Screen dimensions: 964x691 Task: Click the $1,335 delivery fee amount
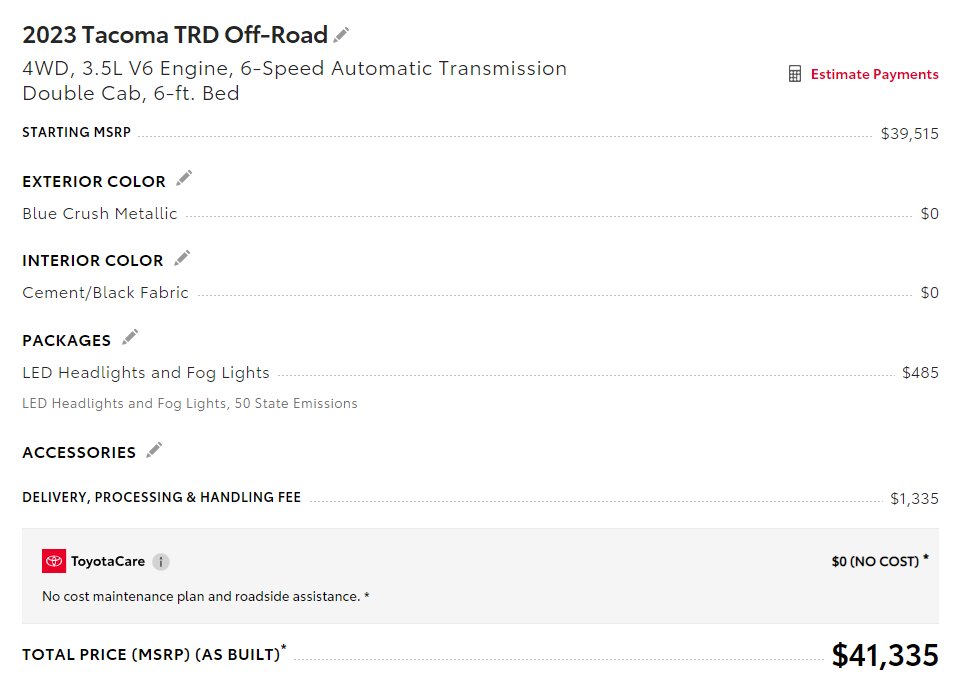tap(914, 498)
